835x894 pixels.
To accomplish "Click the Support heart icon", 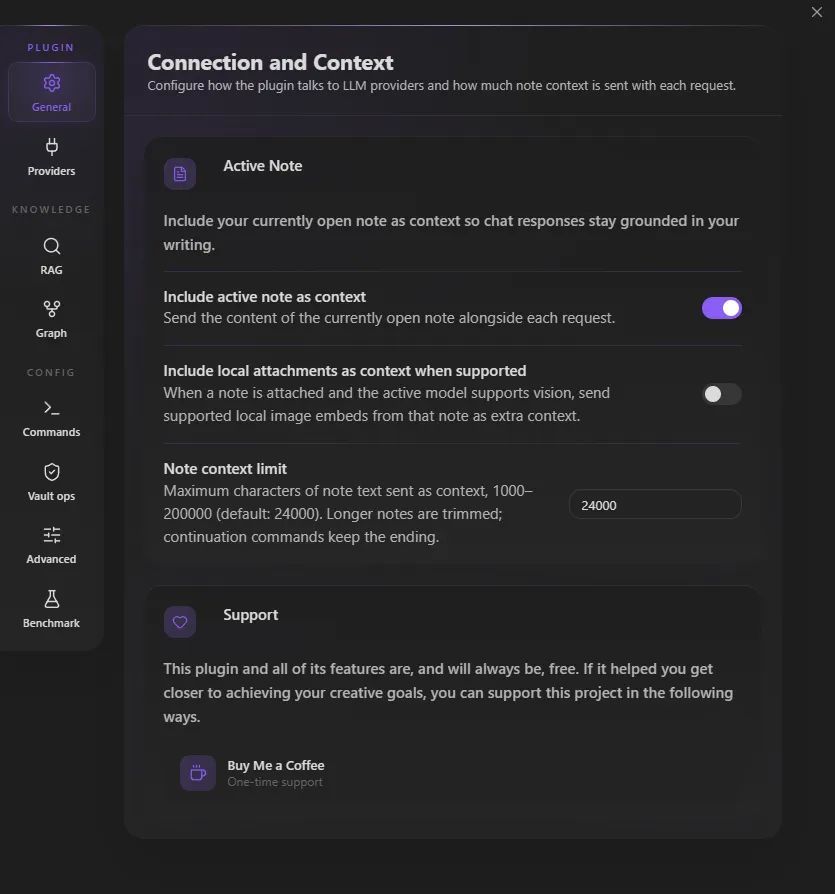I will [x=180, y=622].
